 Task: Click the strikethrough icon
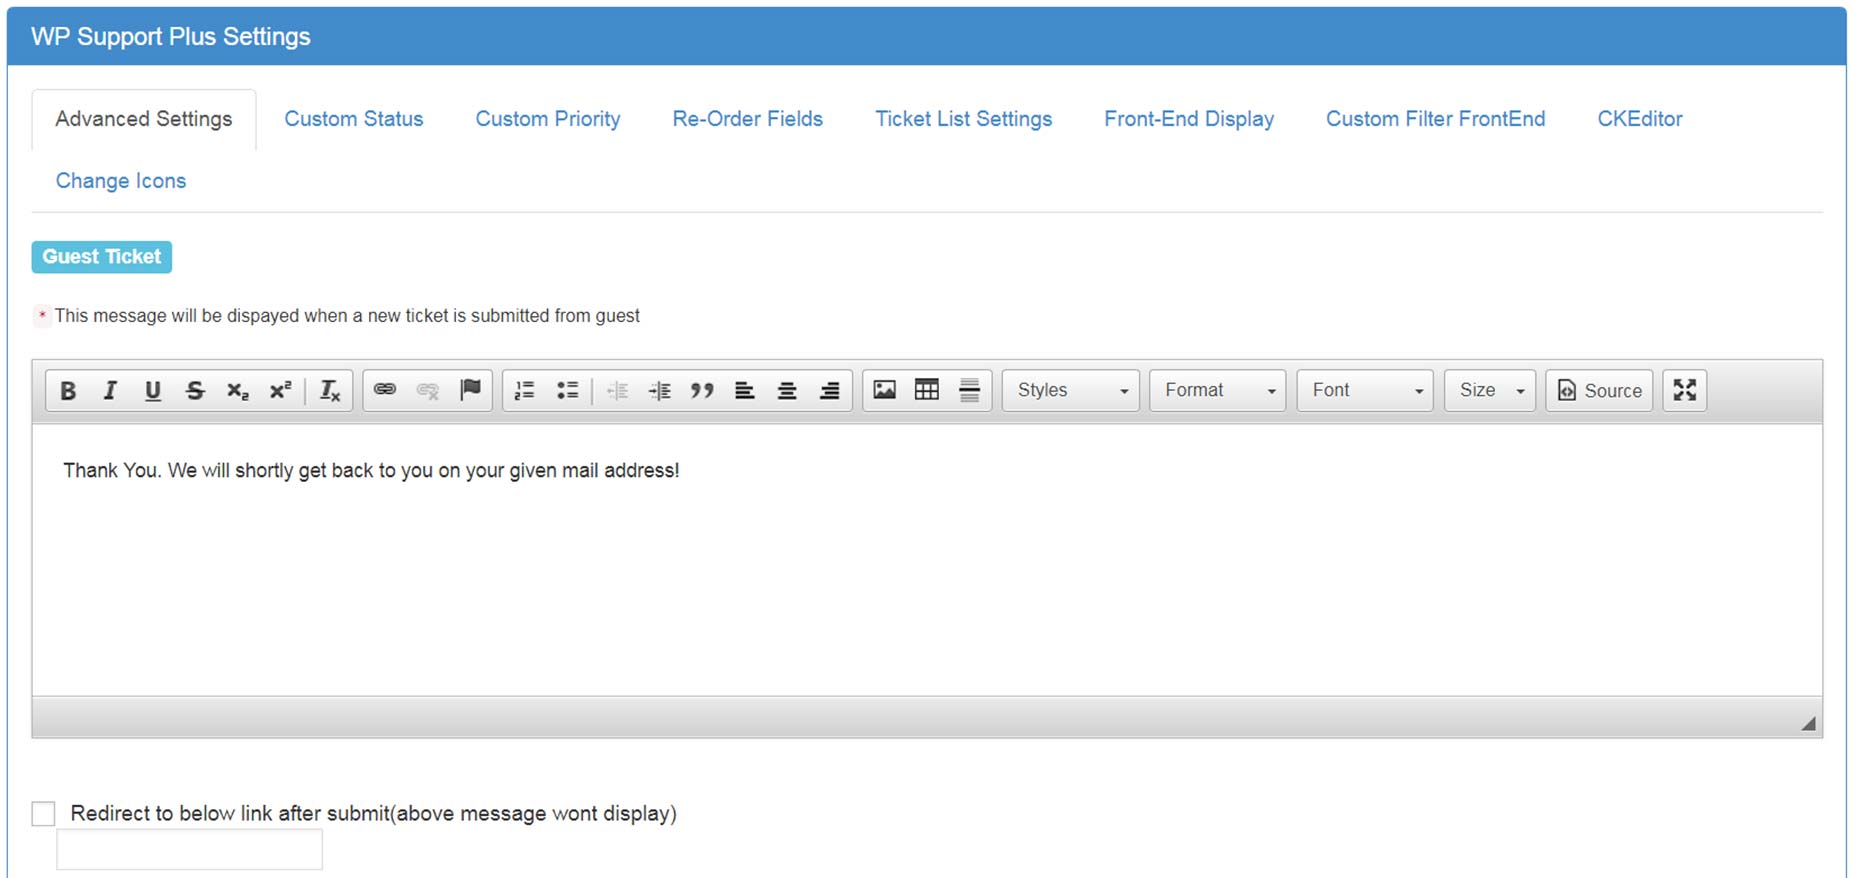tap(195, 391)
